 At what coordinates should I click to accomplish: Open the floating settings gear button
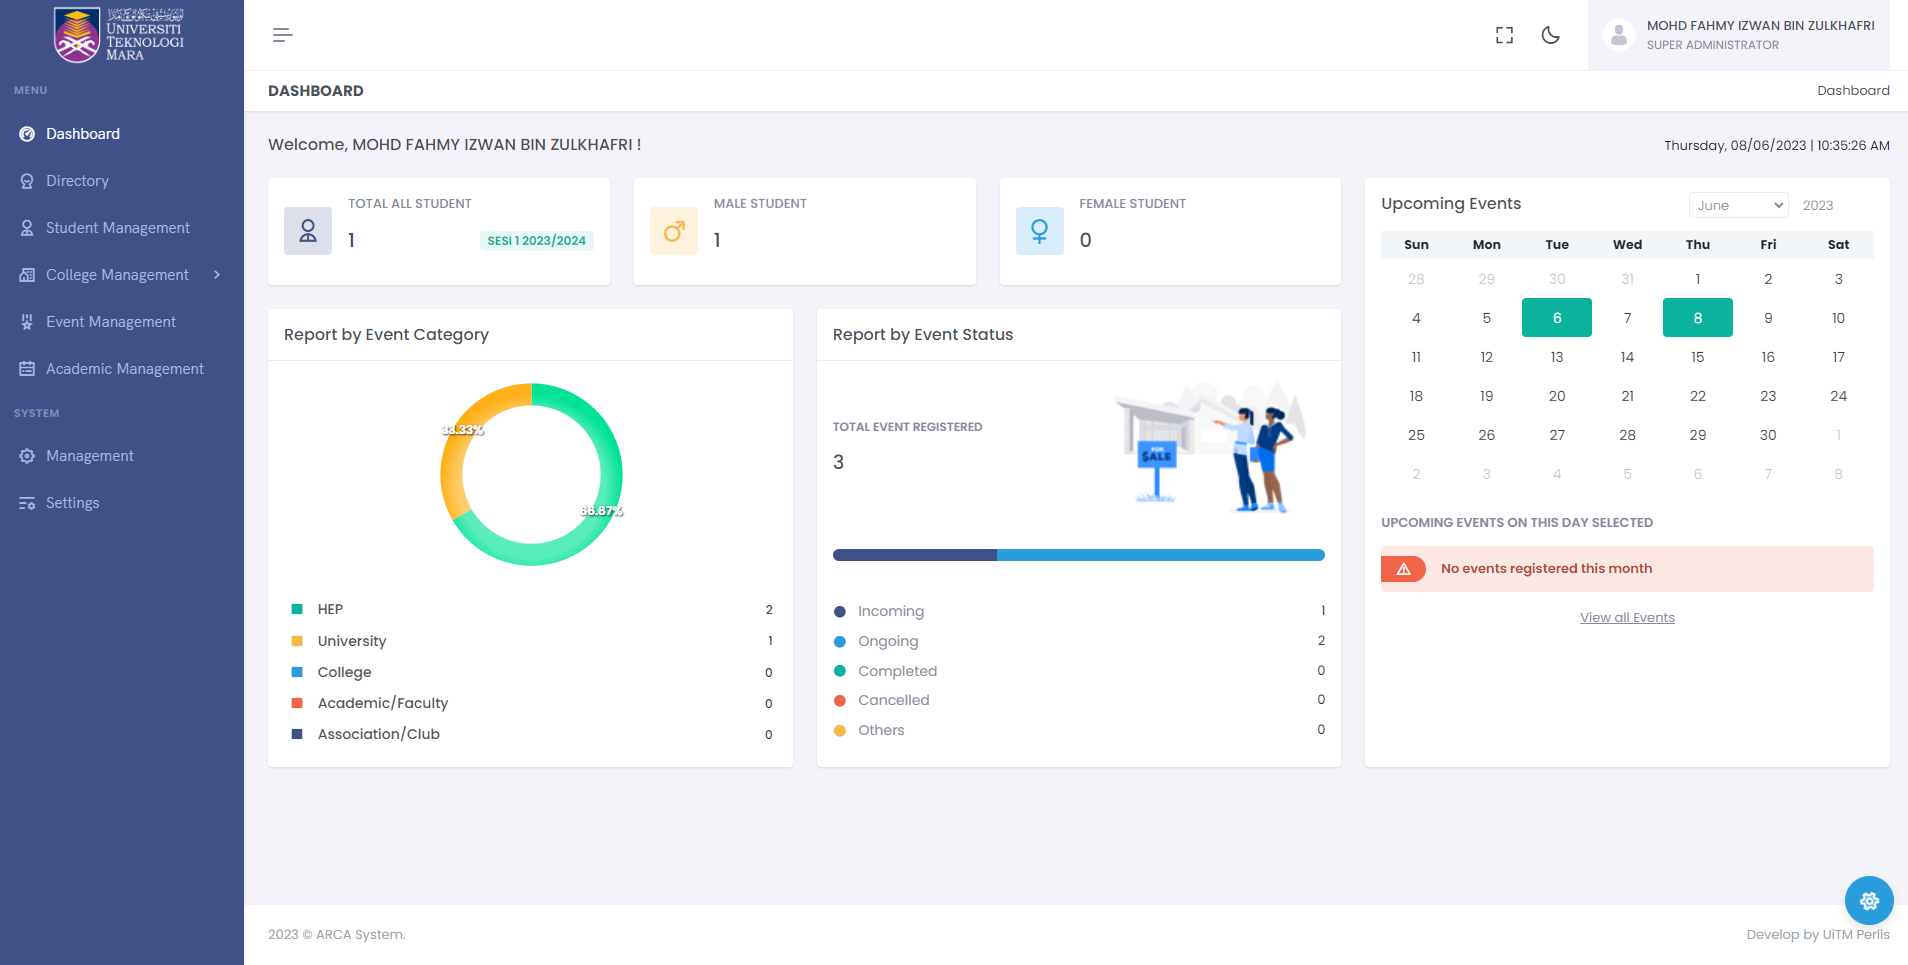[x=1868, y=900]
